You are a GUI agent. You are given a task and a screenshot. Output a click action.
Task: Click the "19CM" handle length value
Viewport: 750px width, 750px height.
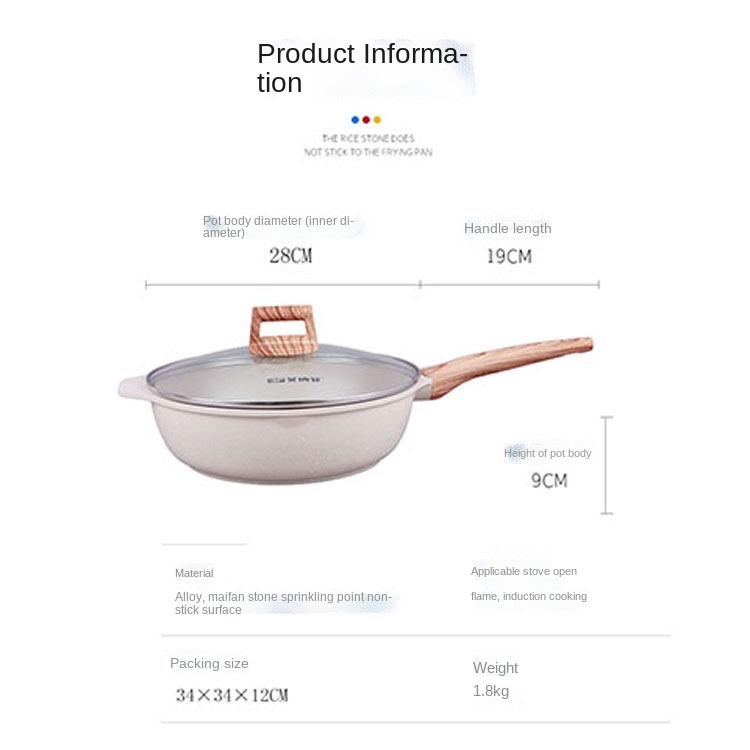509,257
